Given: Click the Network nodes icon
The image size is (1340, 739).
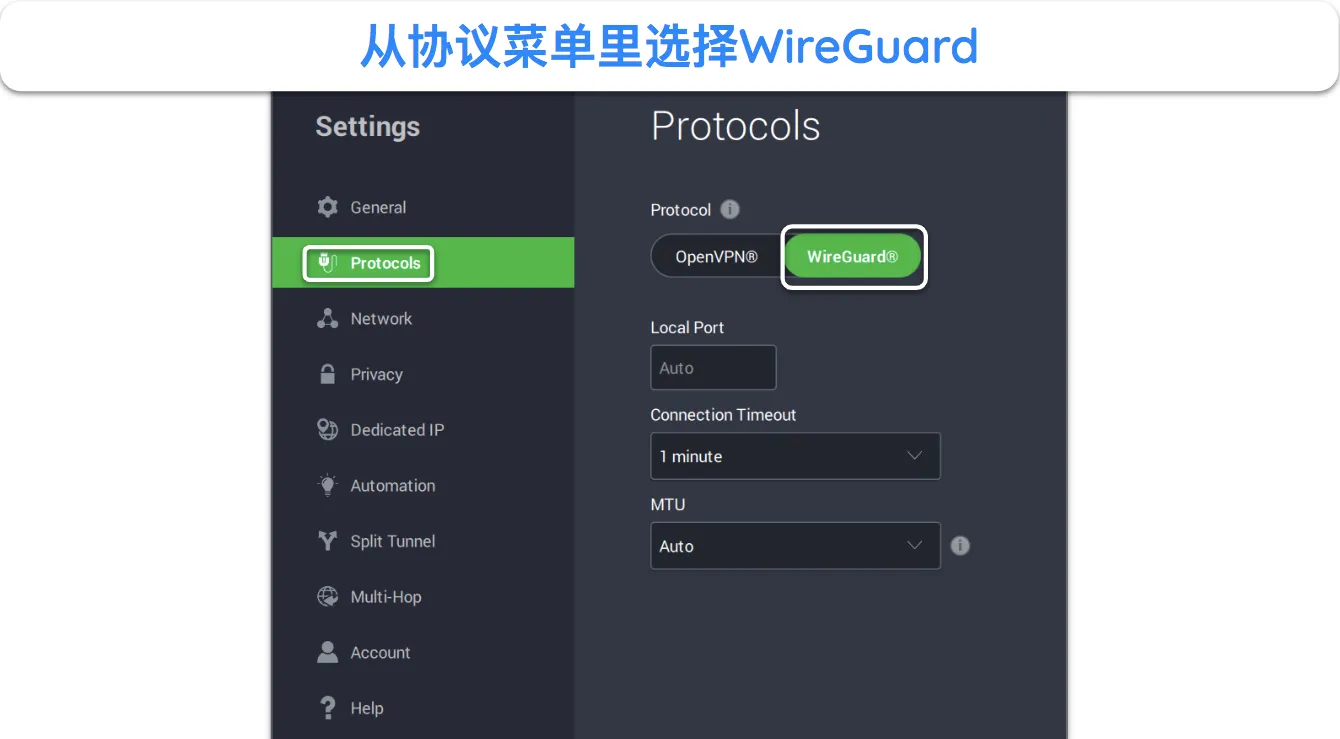Looking at the screenshot, I should pyautogui.click(x=327, y=319).
